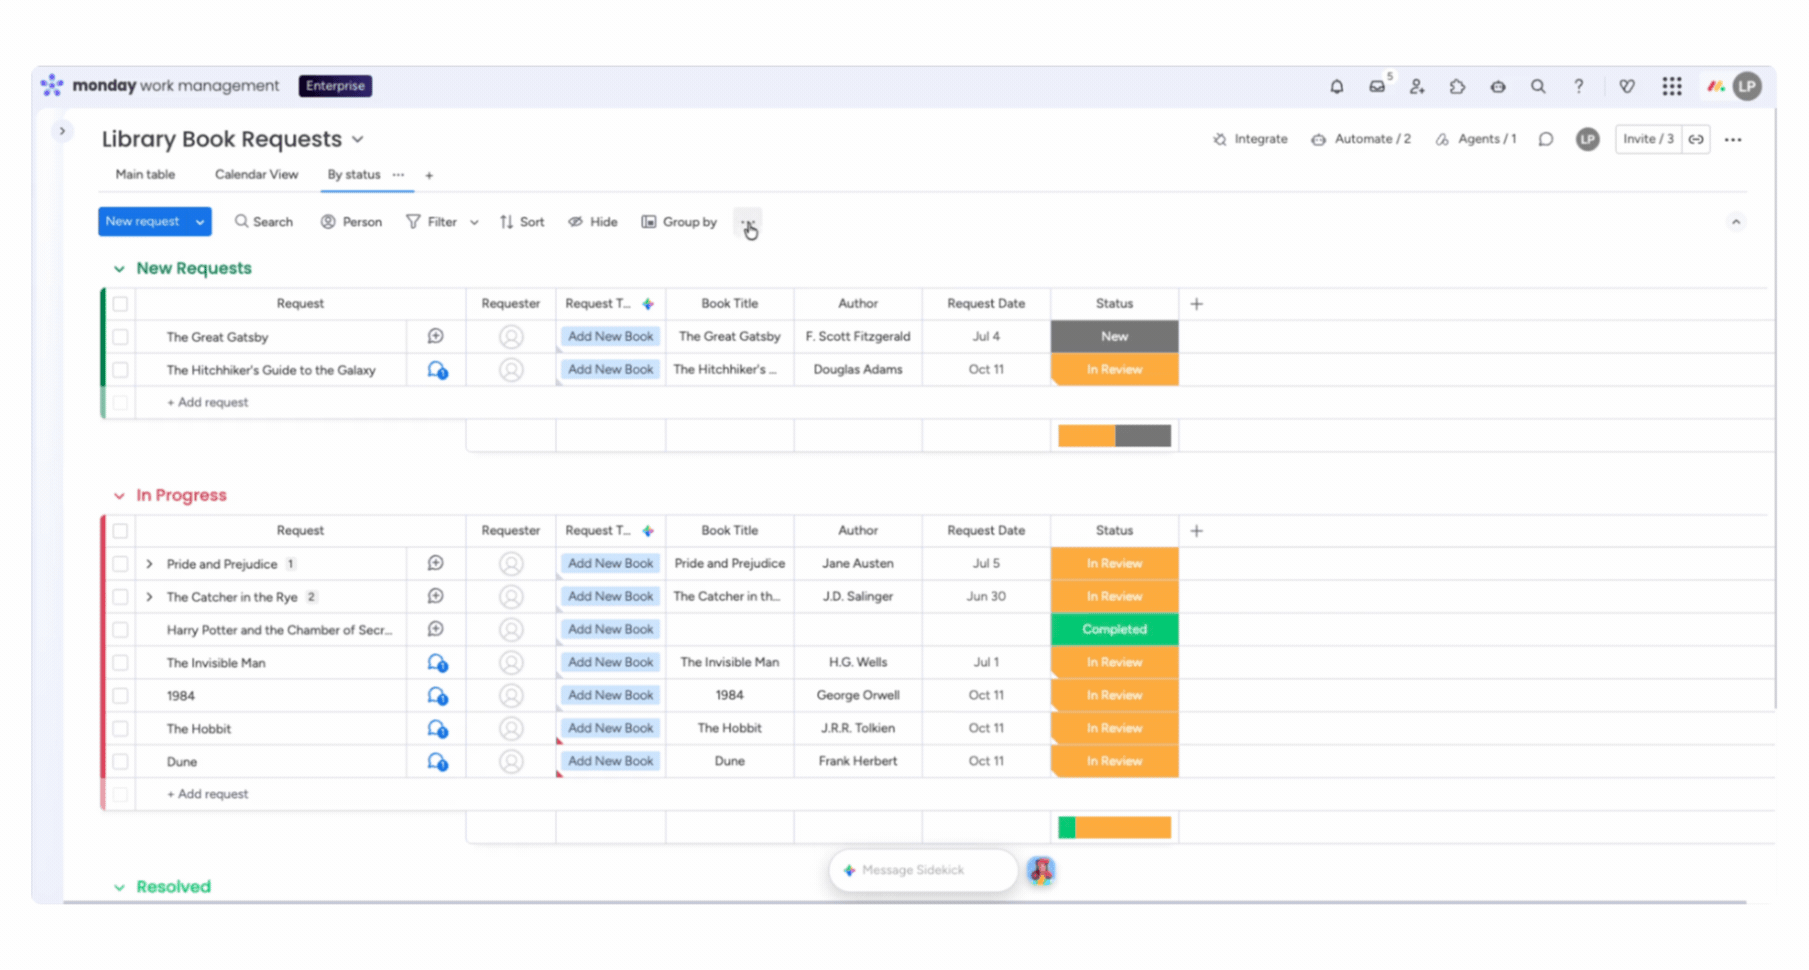Tick the checkbox for Pride and Prejudice row
The width and height of the screenshot is (1809, 970).
coord(120,565)
